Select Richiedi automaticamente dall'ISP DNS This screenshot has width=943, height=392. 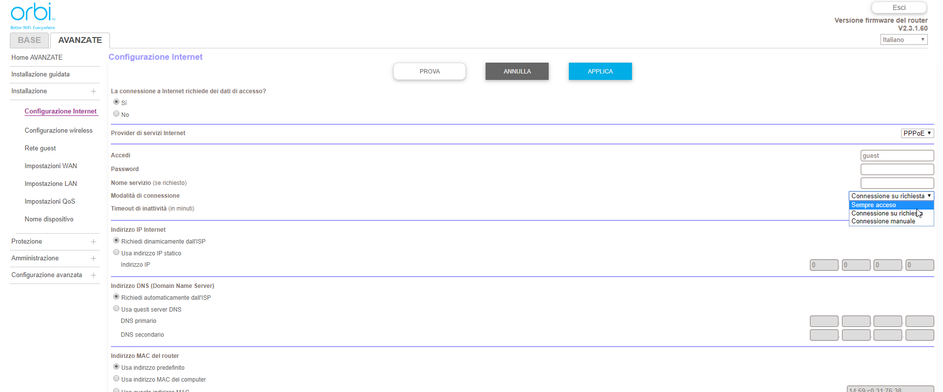coord(117,297)
